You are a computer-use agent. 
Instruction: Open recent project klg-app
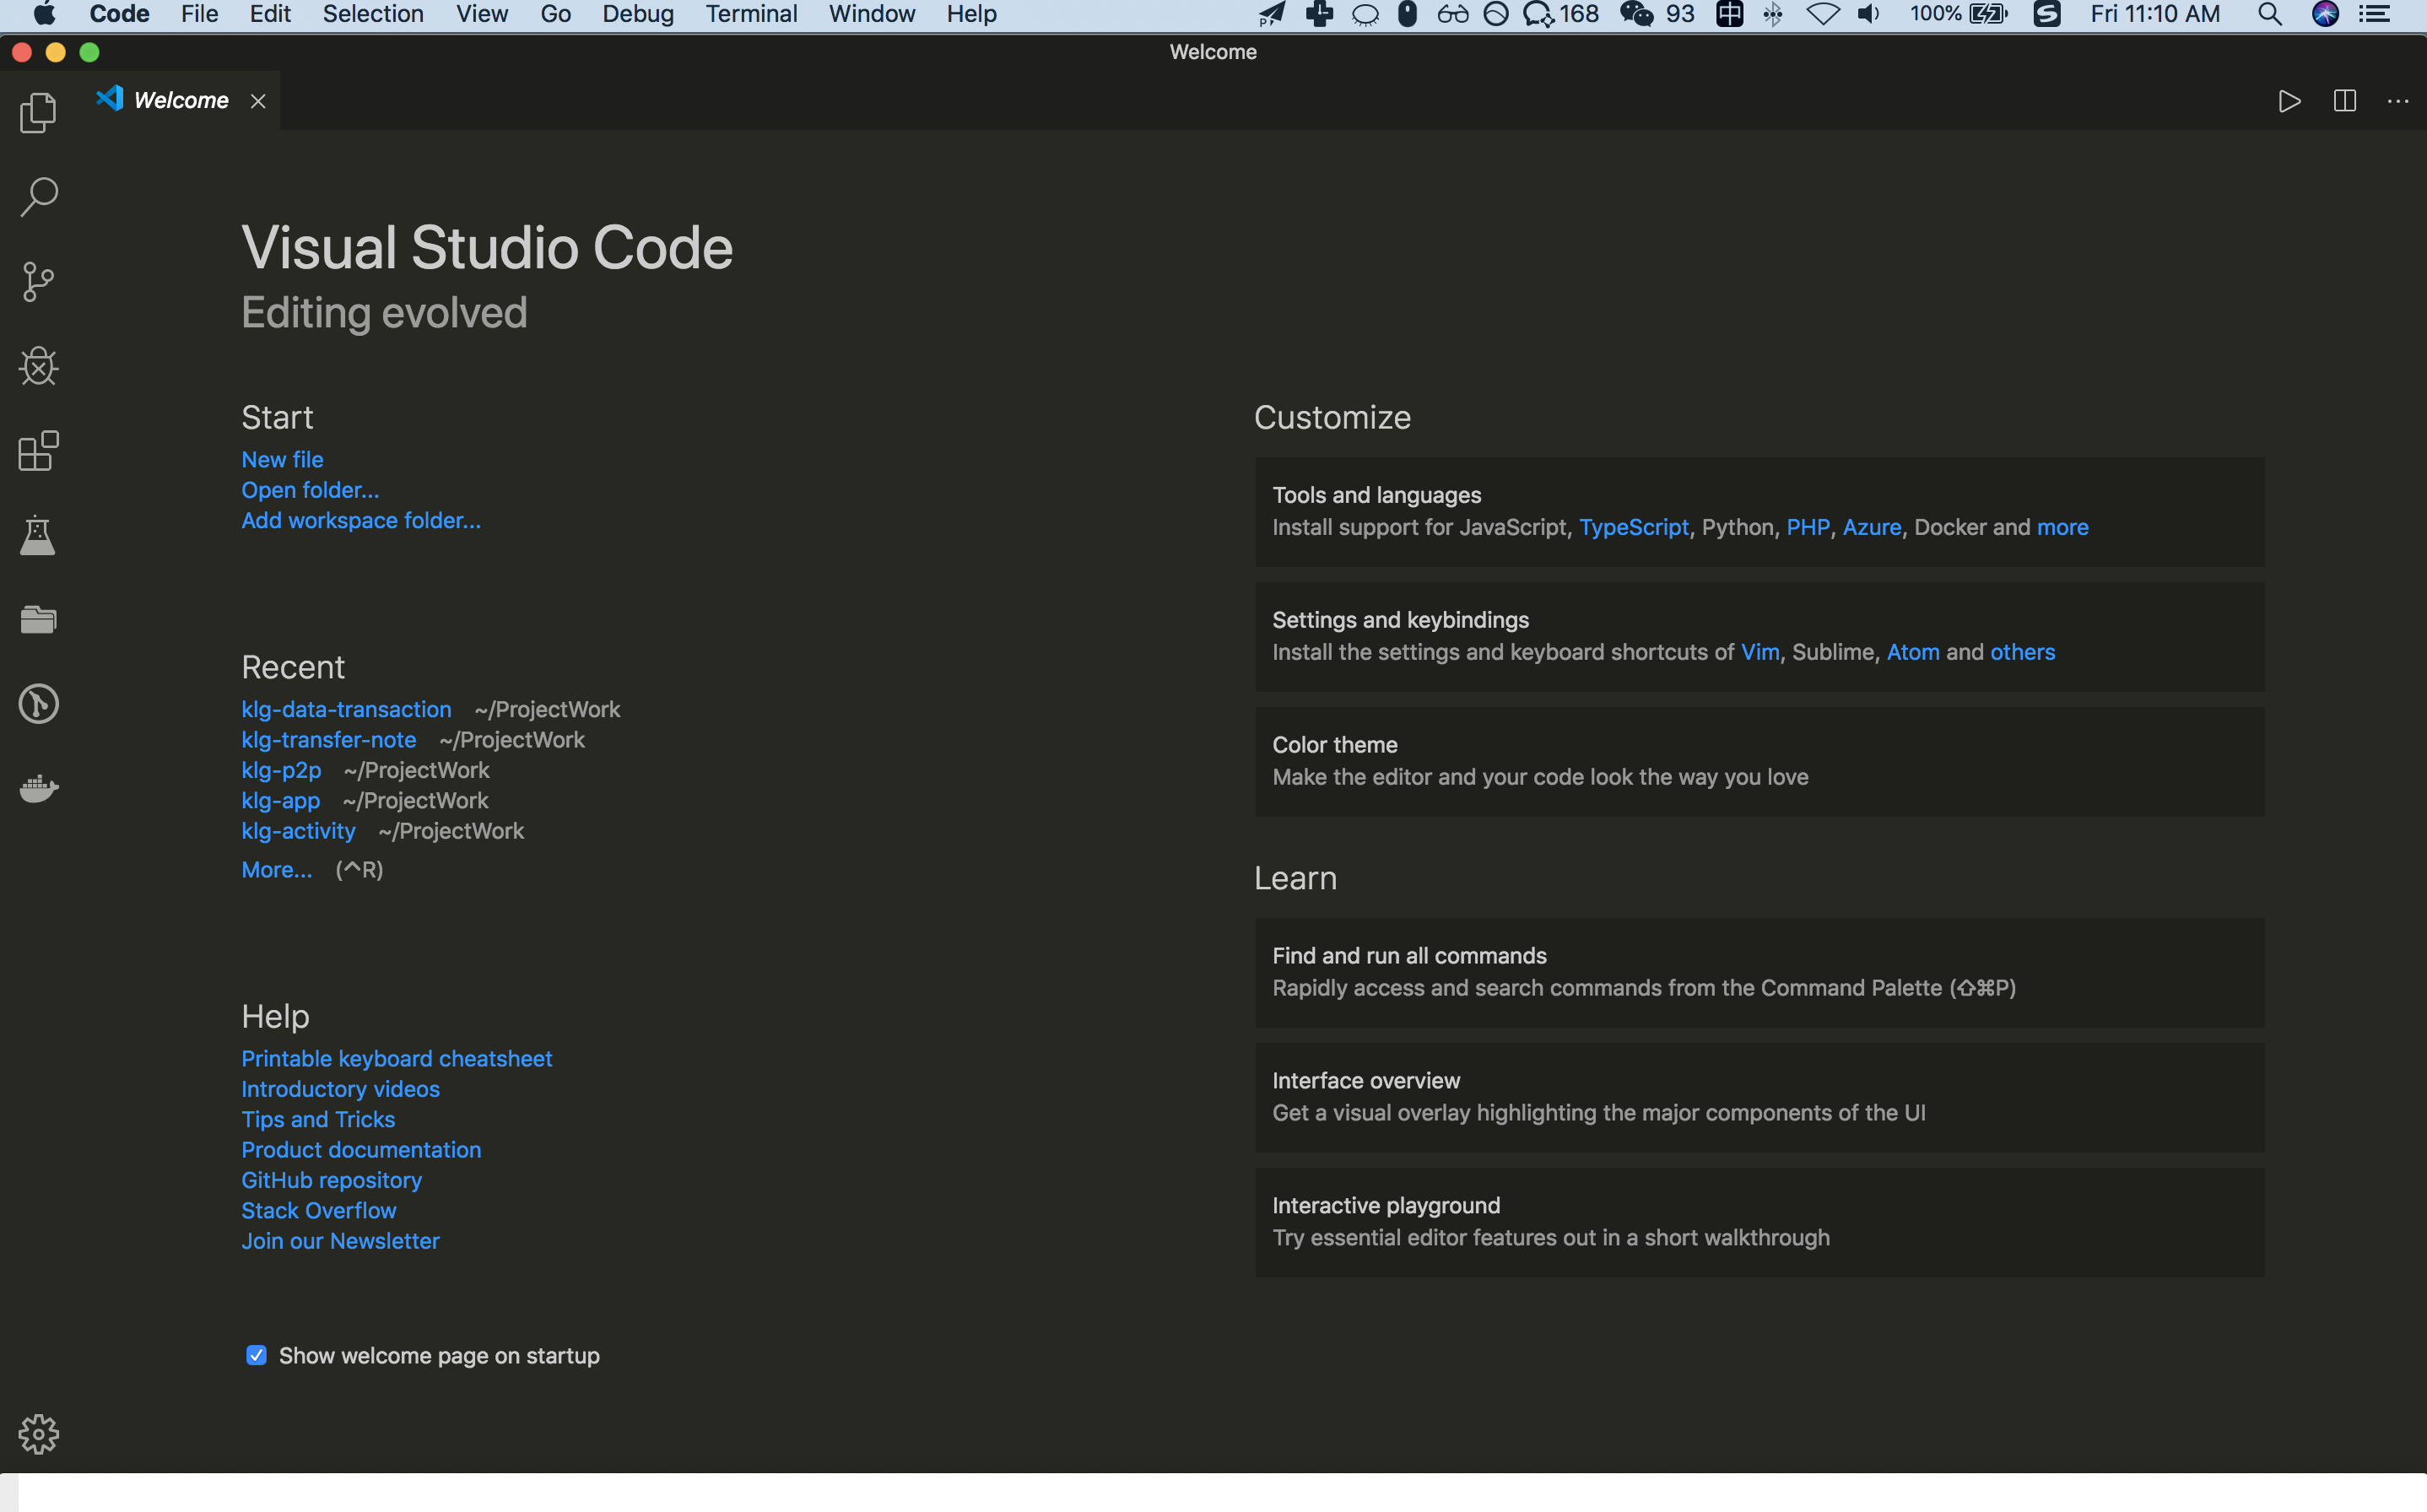click(280, 801)
